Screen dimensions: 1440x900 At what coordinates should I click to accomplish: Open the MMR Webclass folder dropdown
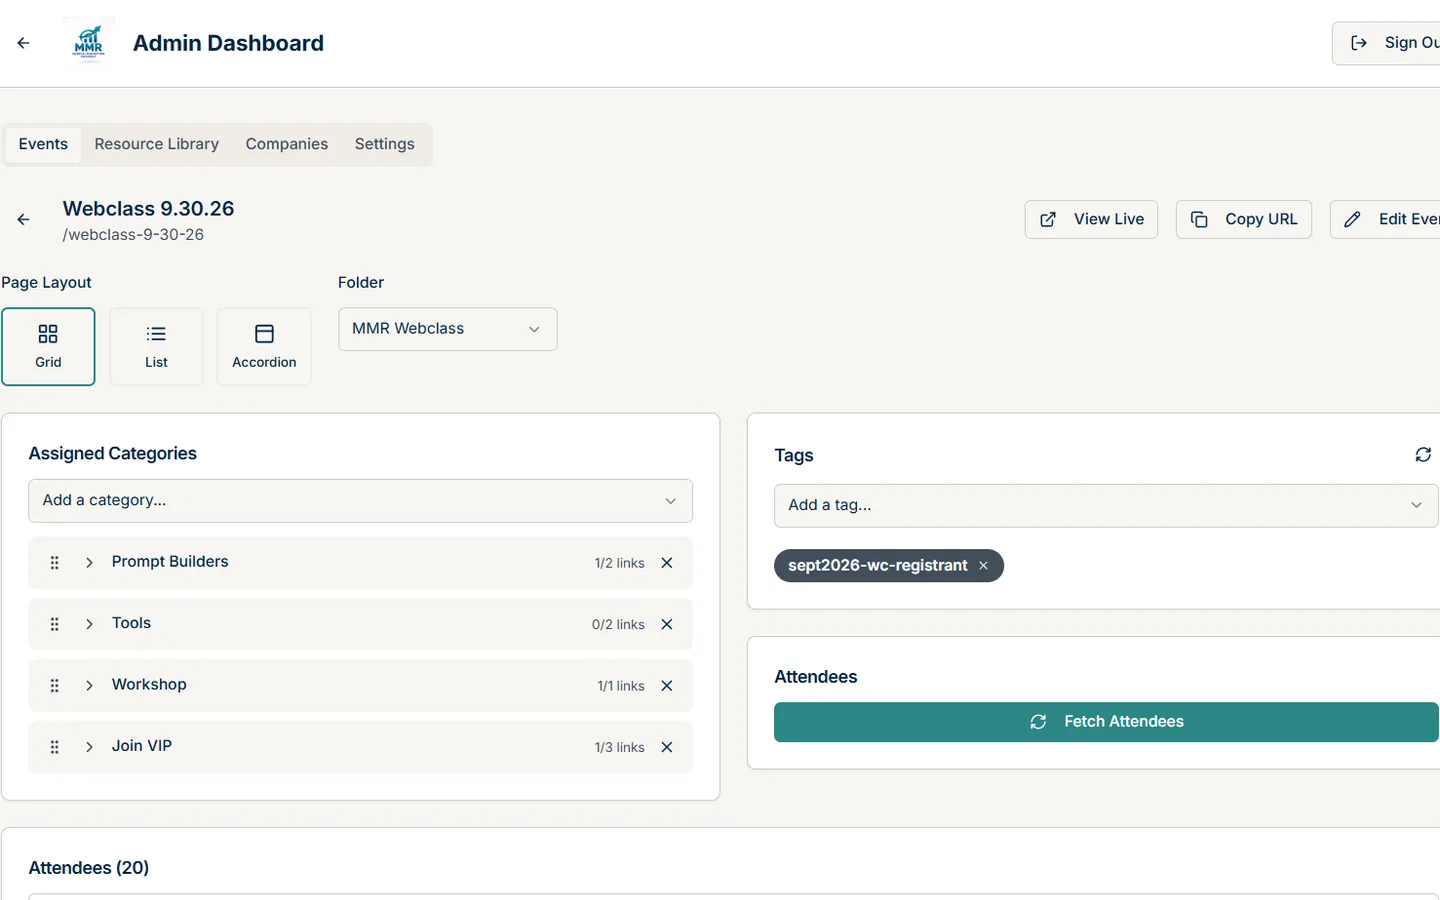tap(448, 329)
